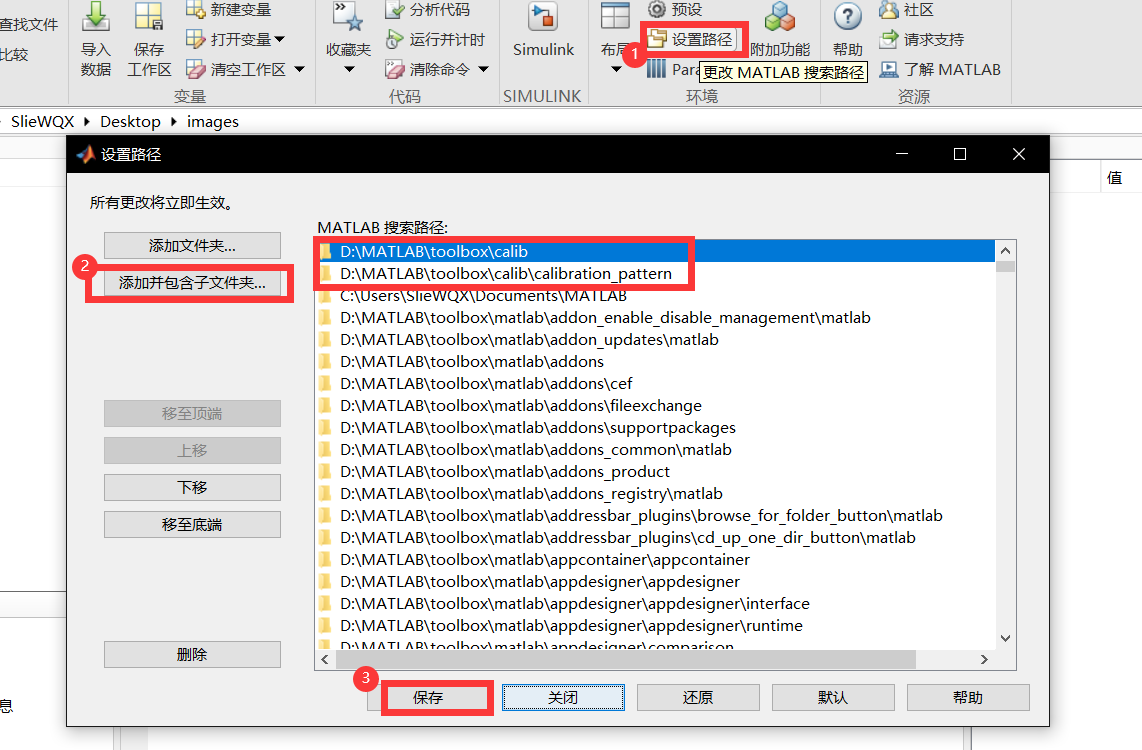Click the images breadcrumb in address bar
The height and width of the screenshot is (750, 1142).
(213, 122)
